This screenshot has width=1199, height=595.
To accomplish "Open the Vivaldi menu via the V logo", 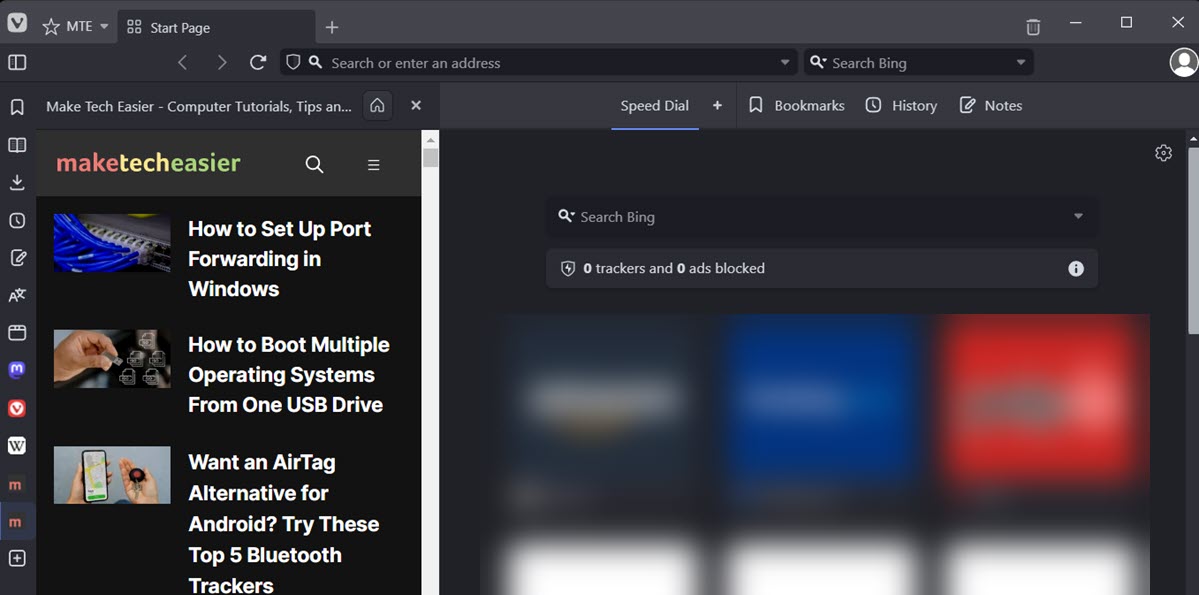I will tap(16, 21).
